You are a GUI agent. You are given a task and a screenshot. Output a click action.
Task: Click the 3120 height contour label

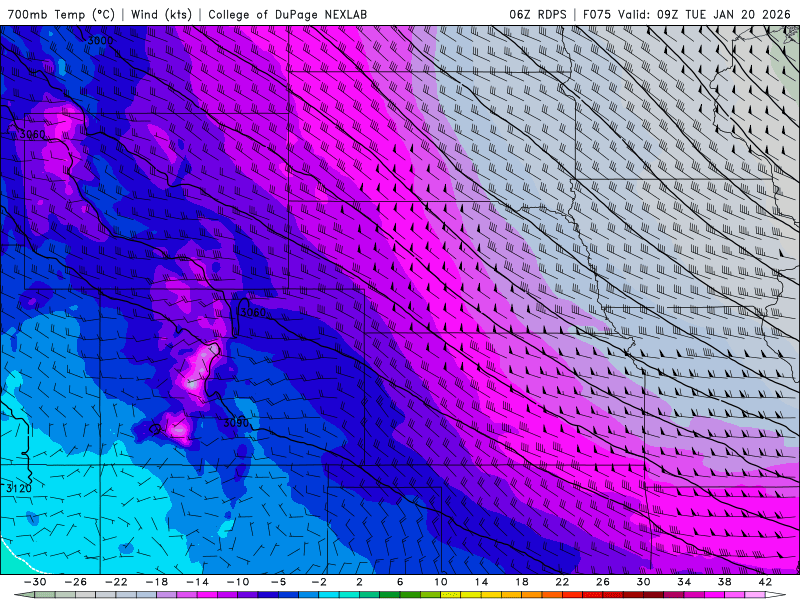pyautogui.click(x=19, y=488)
